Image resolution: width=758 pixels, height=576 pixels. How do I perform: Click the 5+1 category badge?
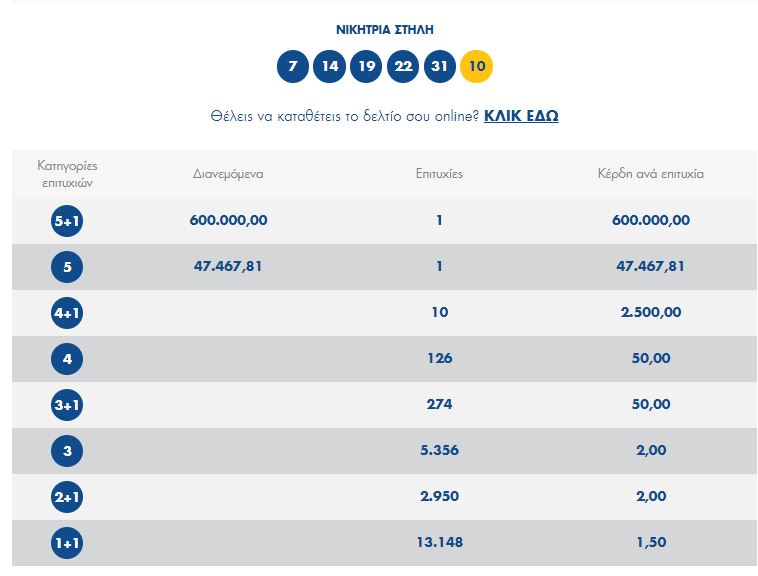tap(67, 221)
